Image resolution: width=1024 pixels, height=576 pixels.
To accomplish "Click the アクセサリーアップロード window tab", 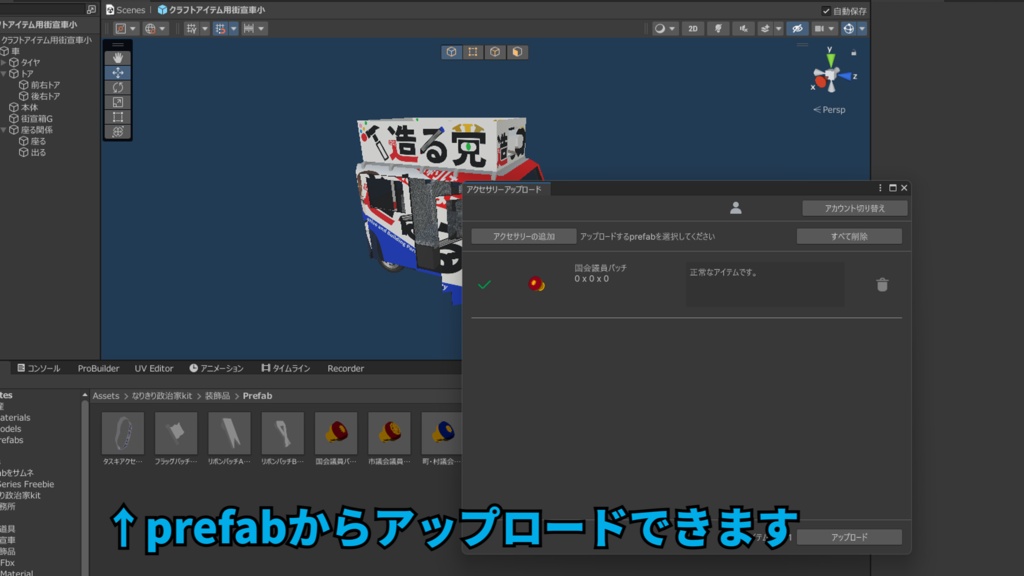I will (x=504, y=189).
